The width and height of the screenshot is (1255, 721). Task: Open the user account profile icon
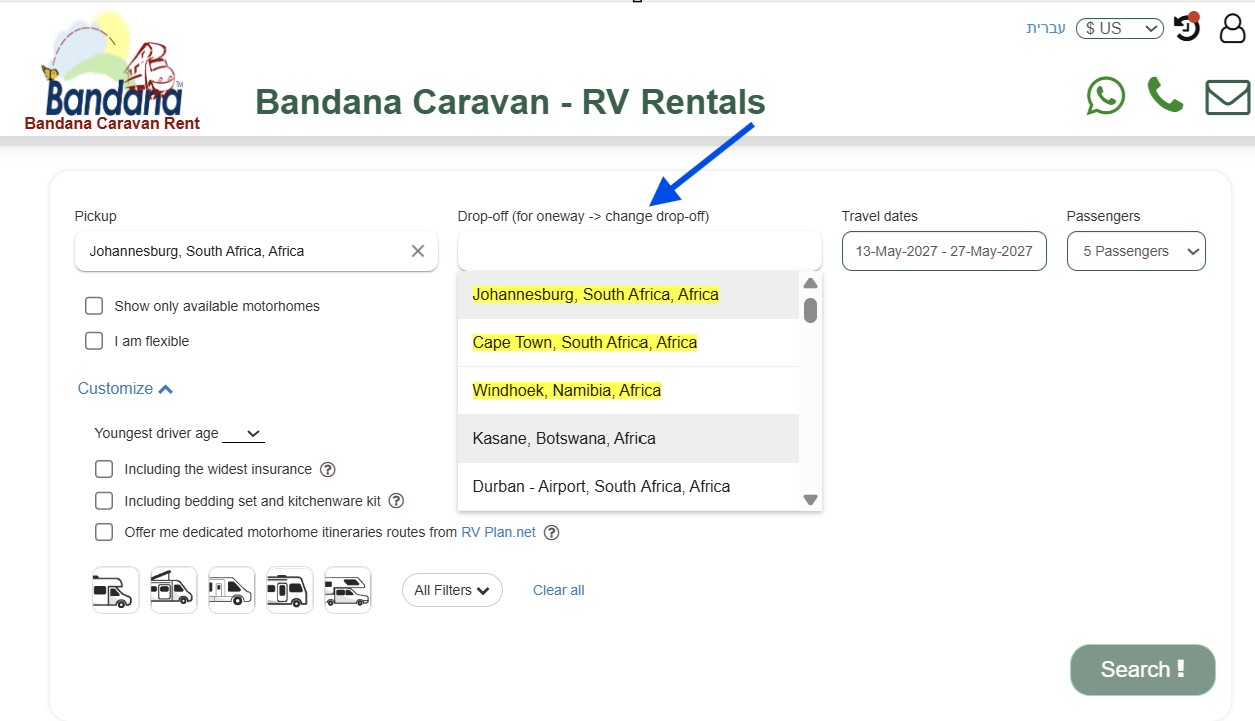[1232, 28]
